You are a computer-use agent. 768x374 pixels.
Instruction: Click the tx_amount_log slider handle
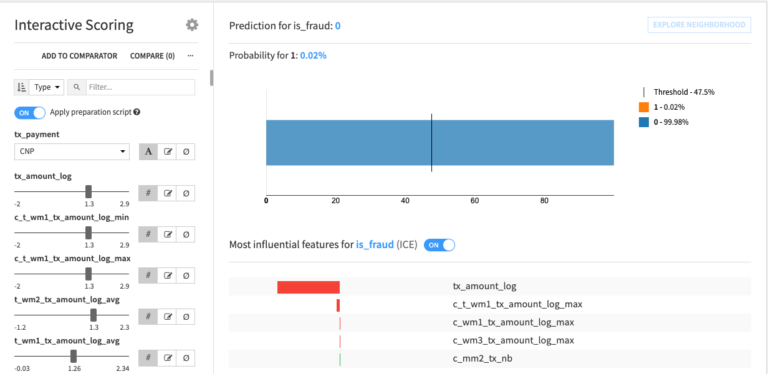tap(89, 191)
